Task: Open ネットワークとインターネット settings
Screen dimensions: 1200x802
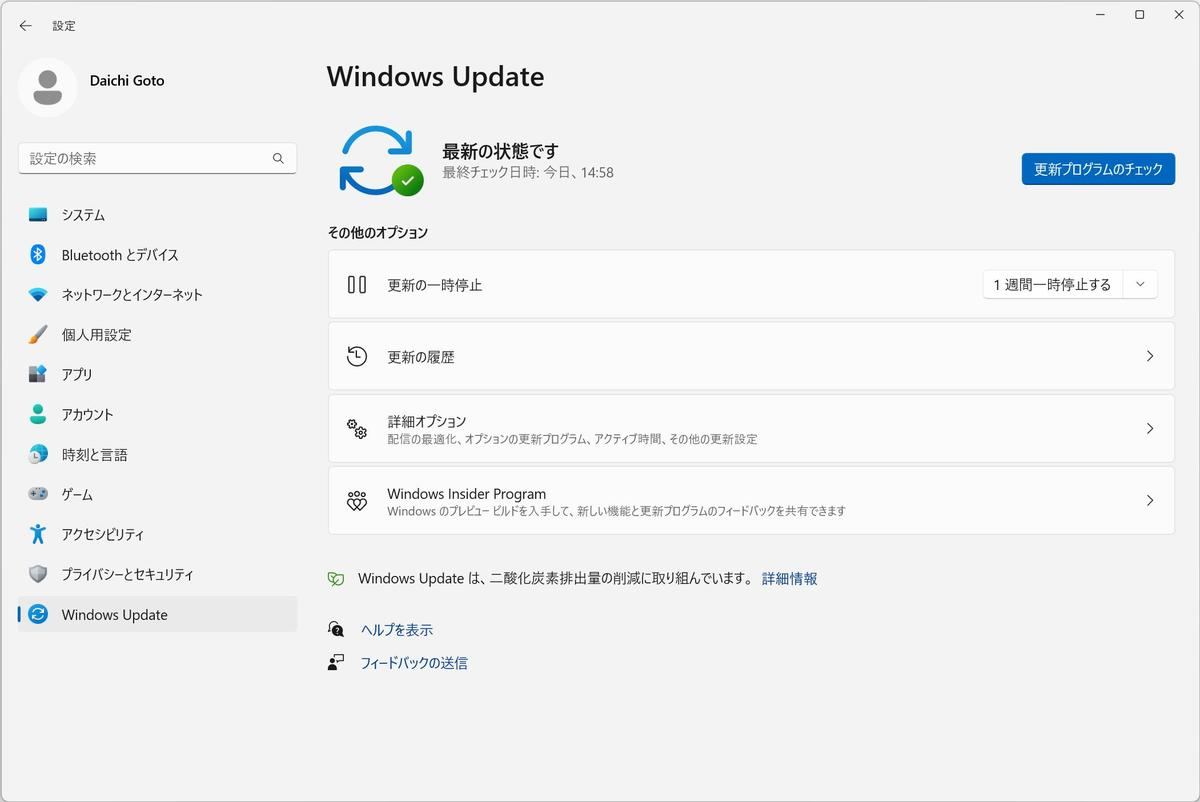Action: click(x=157, y=295)
